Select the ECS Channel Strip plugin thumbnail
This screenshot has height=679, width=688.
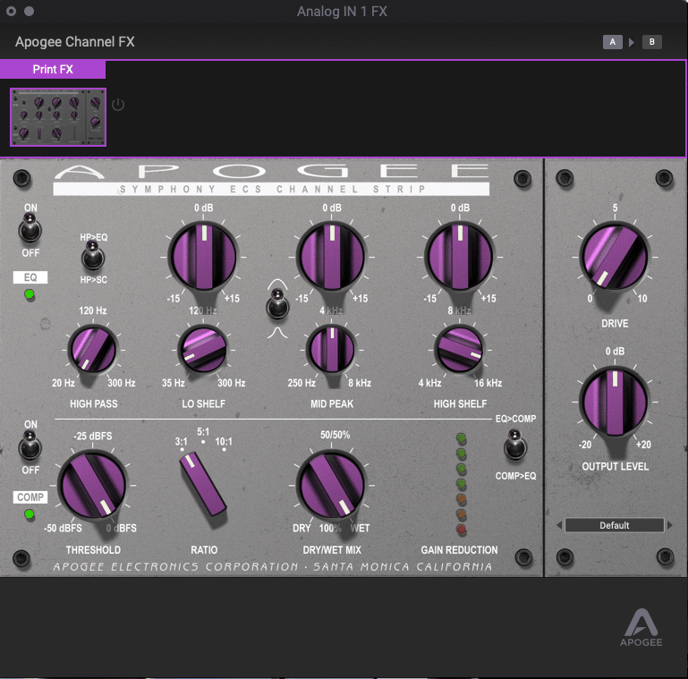point(58,117)
